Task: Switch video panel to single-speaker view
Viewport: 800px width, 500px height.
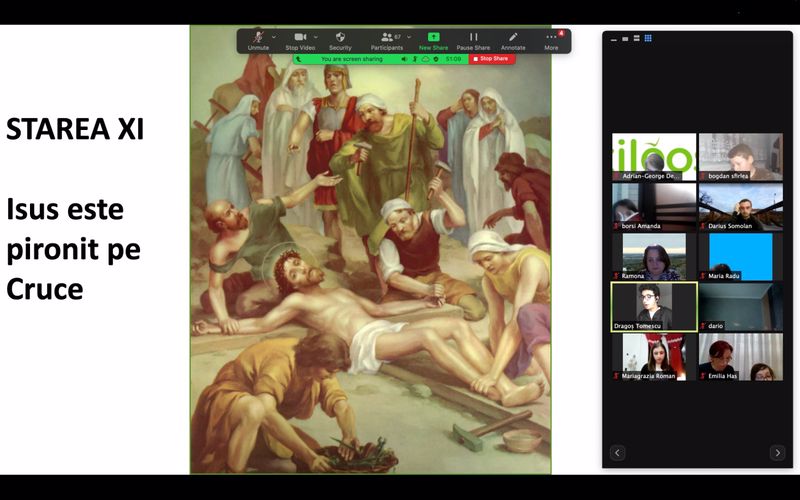Action: pyautogui.click(x=625, y=38)
